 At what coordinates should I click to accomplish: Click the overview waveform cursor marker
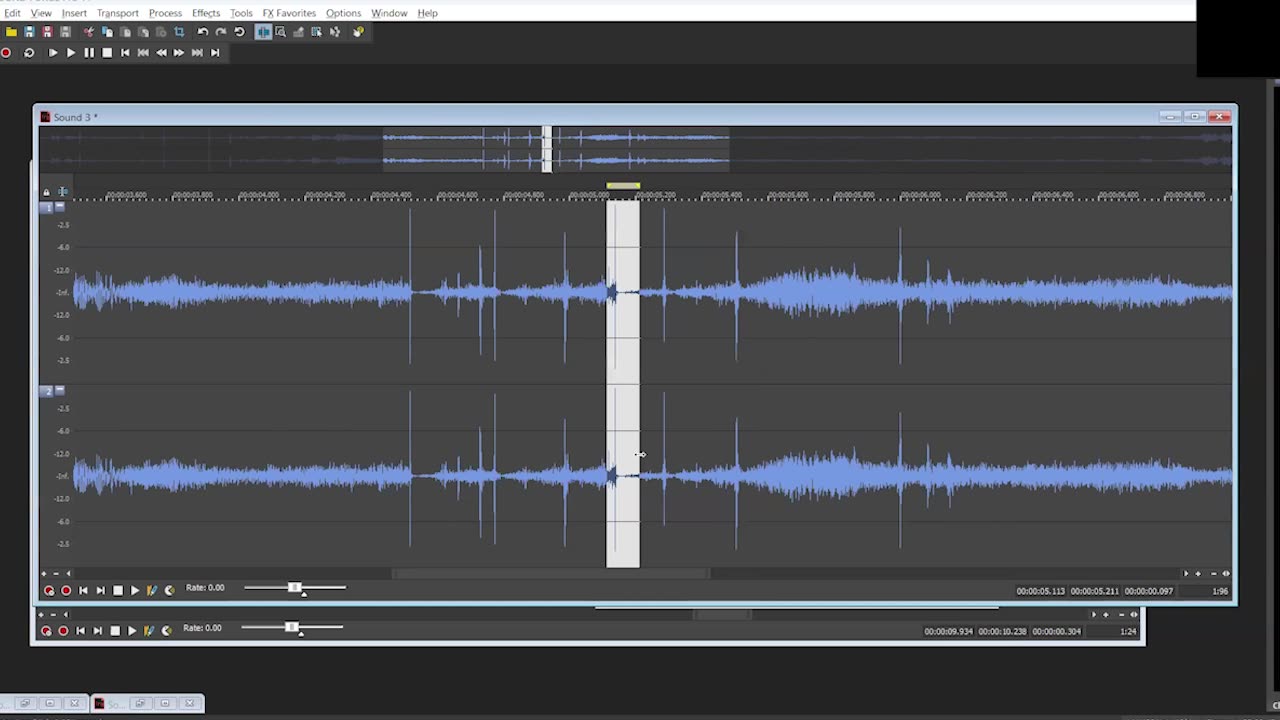click(x=547, y=149)
